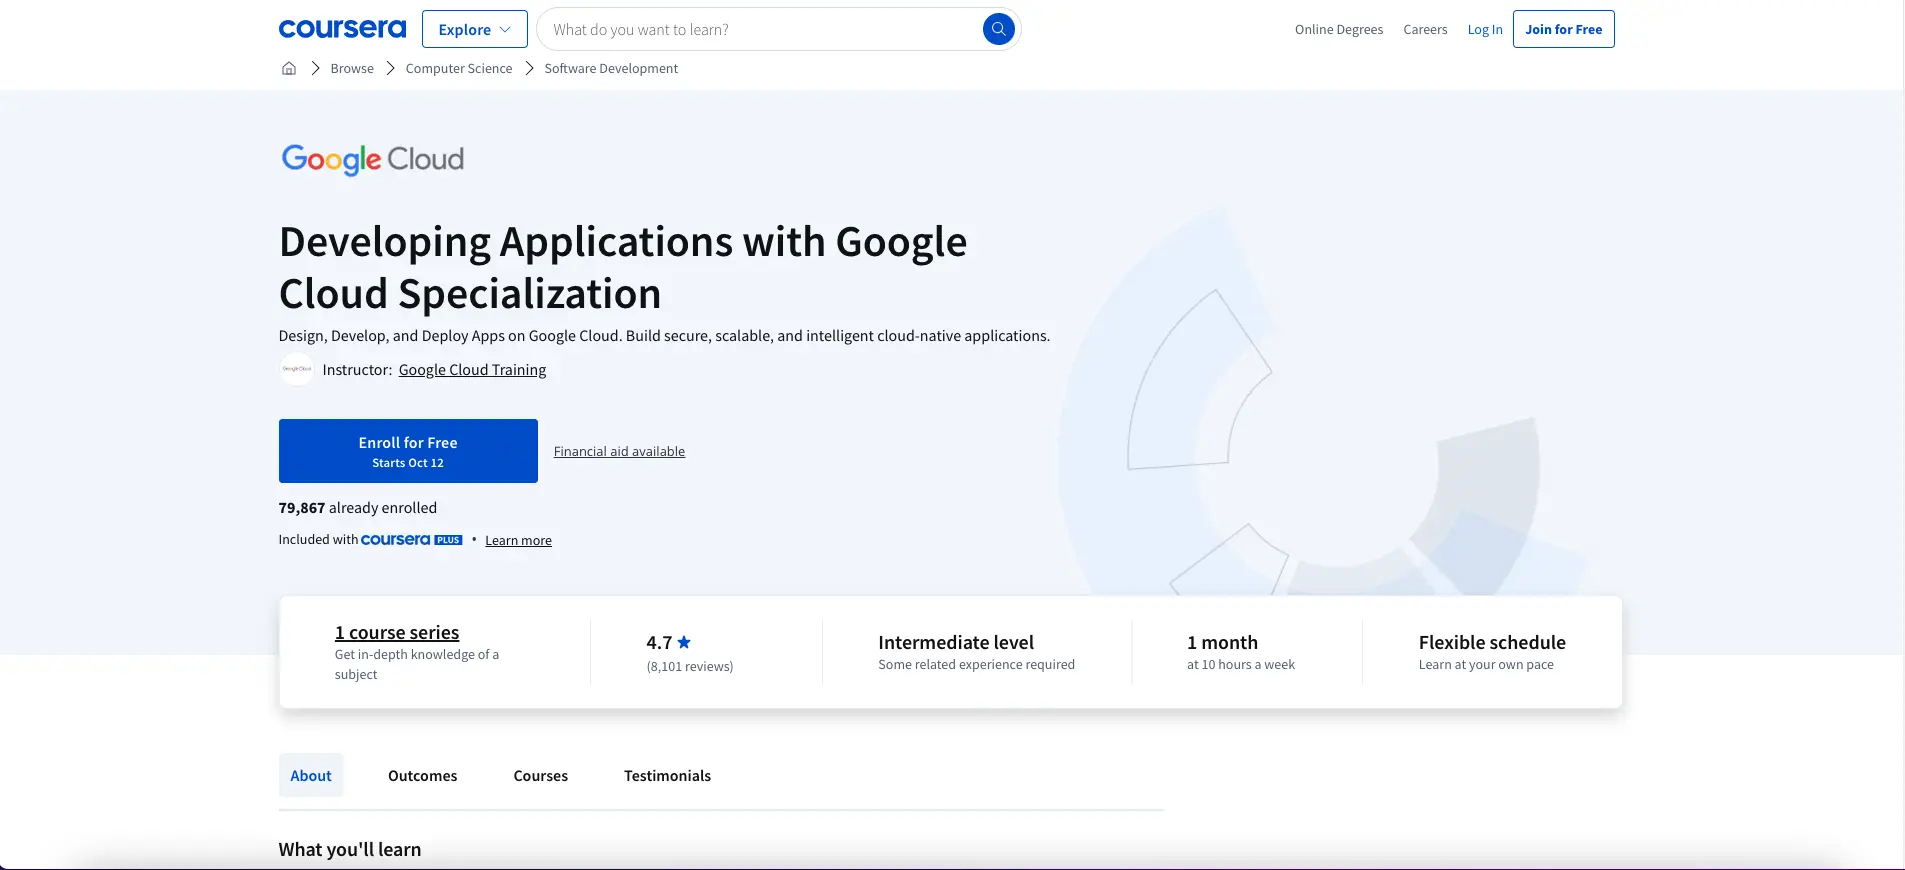
Task: Click Log In
Action: click(x=1485, y=29)
